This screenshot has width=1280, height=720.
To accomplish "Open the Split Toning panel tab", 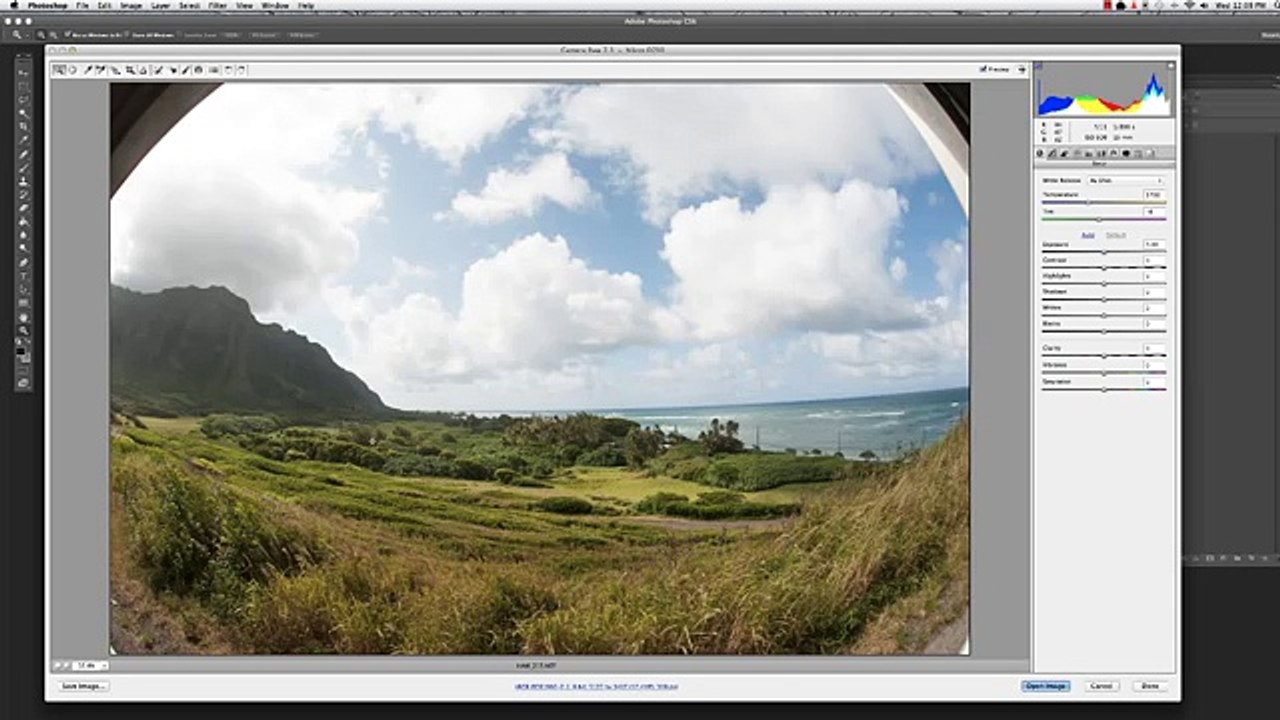I will (x=1089, y=154).
